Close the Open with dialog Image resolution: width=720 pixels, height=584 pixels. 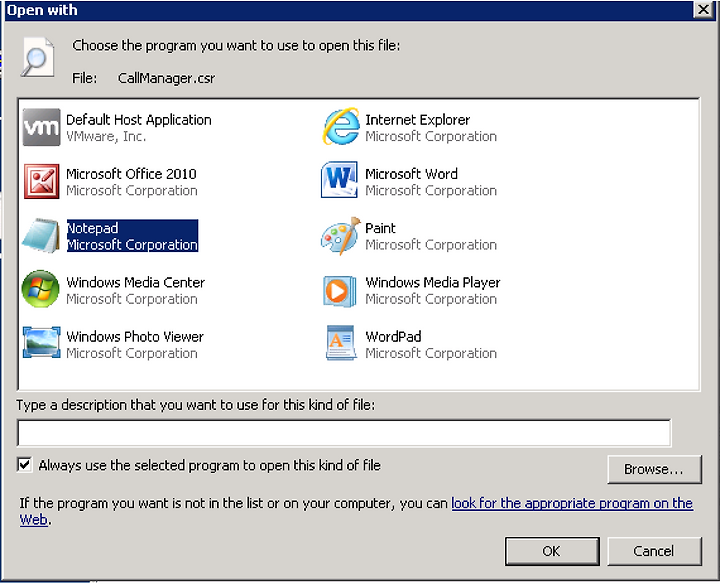(703, 10)
